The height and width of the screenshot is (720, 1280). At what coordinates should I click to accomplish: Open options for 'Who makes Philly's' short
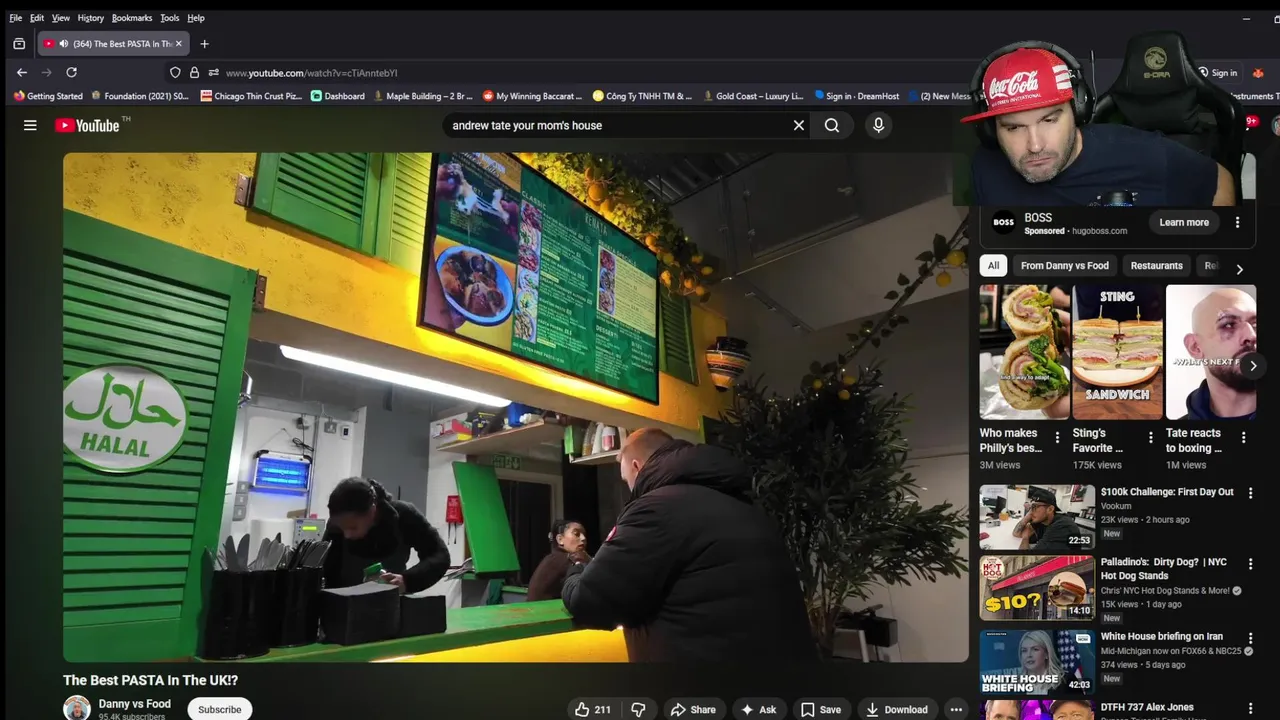coord(1057,437)
